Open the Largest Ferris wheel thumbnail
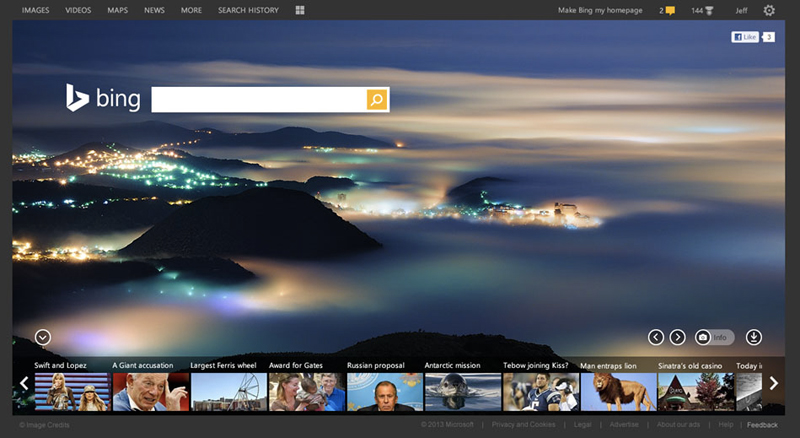The image size is (800, 438). (x=229, y=392)
